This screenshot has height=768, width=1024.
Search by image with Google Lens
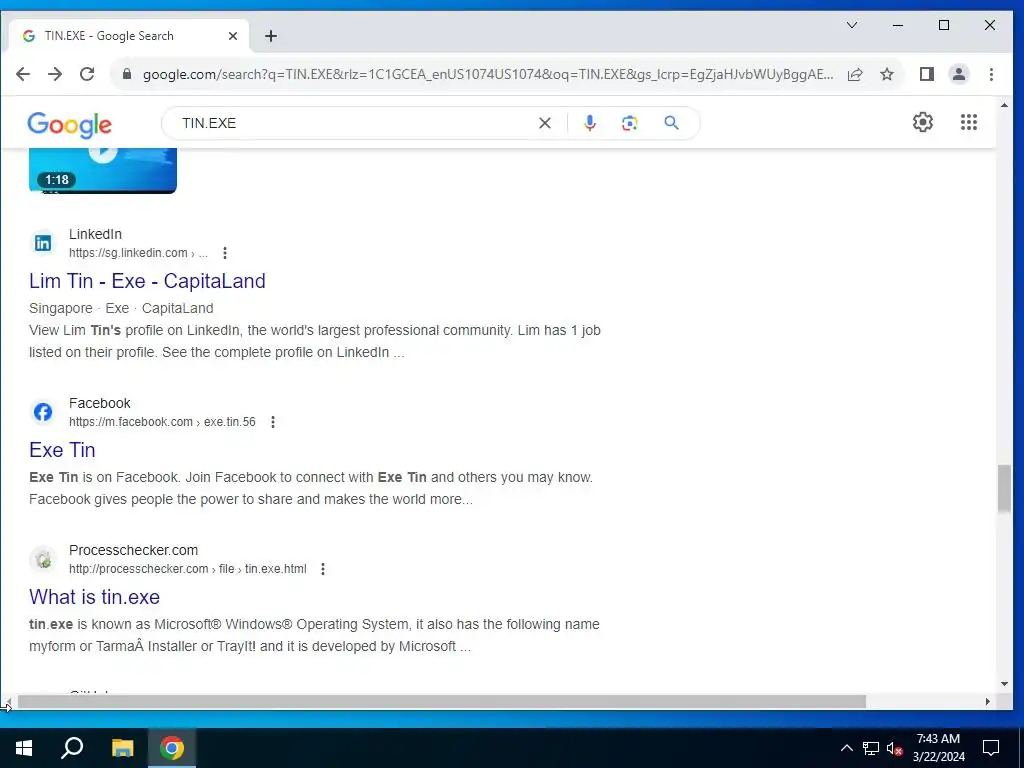point(630,123)
